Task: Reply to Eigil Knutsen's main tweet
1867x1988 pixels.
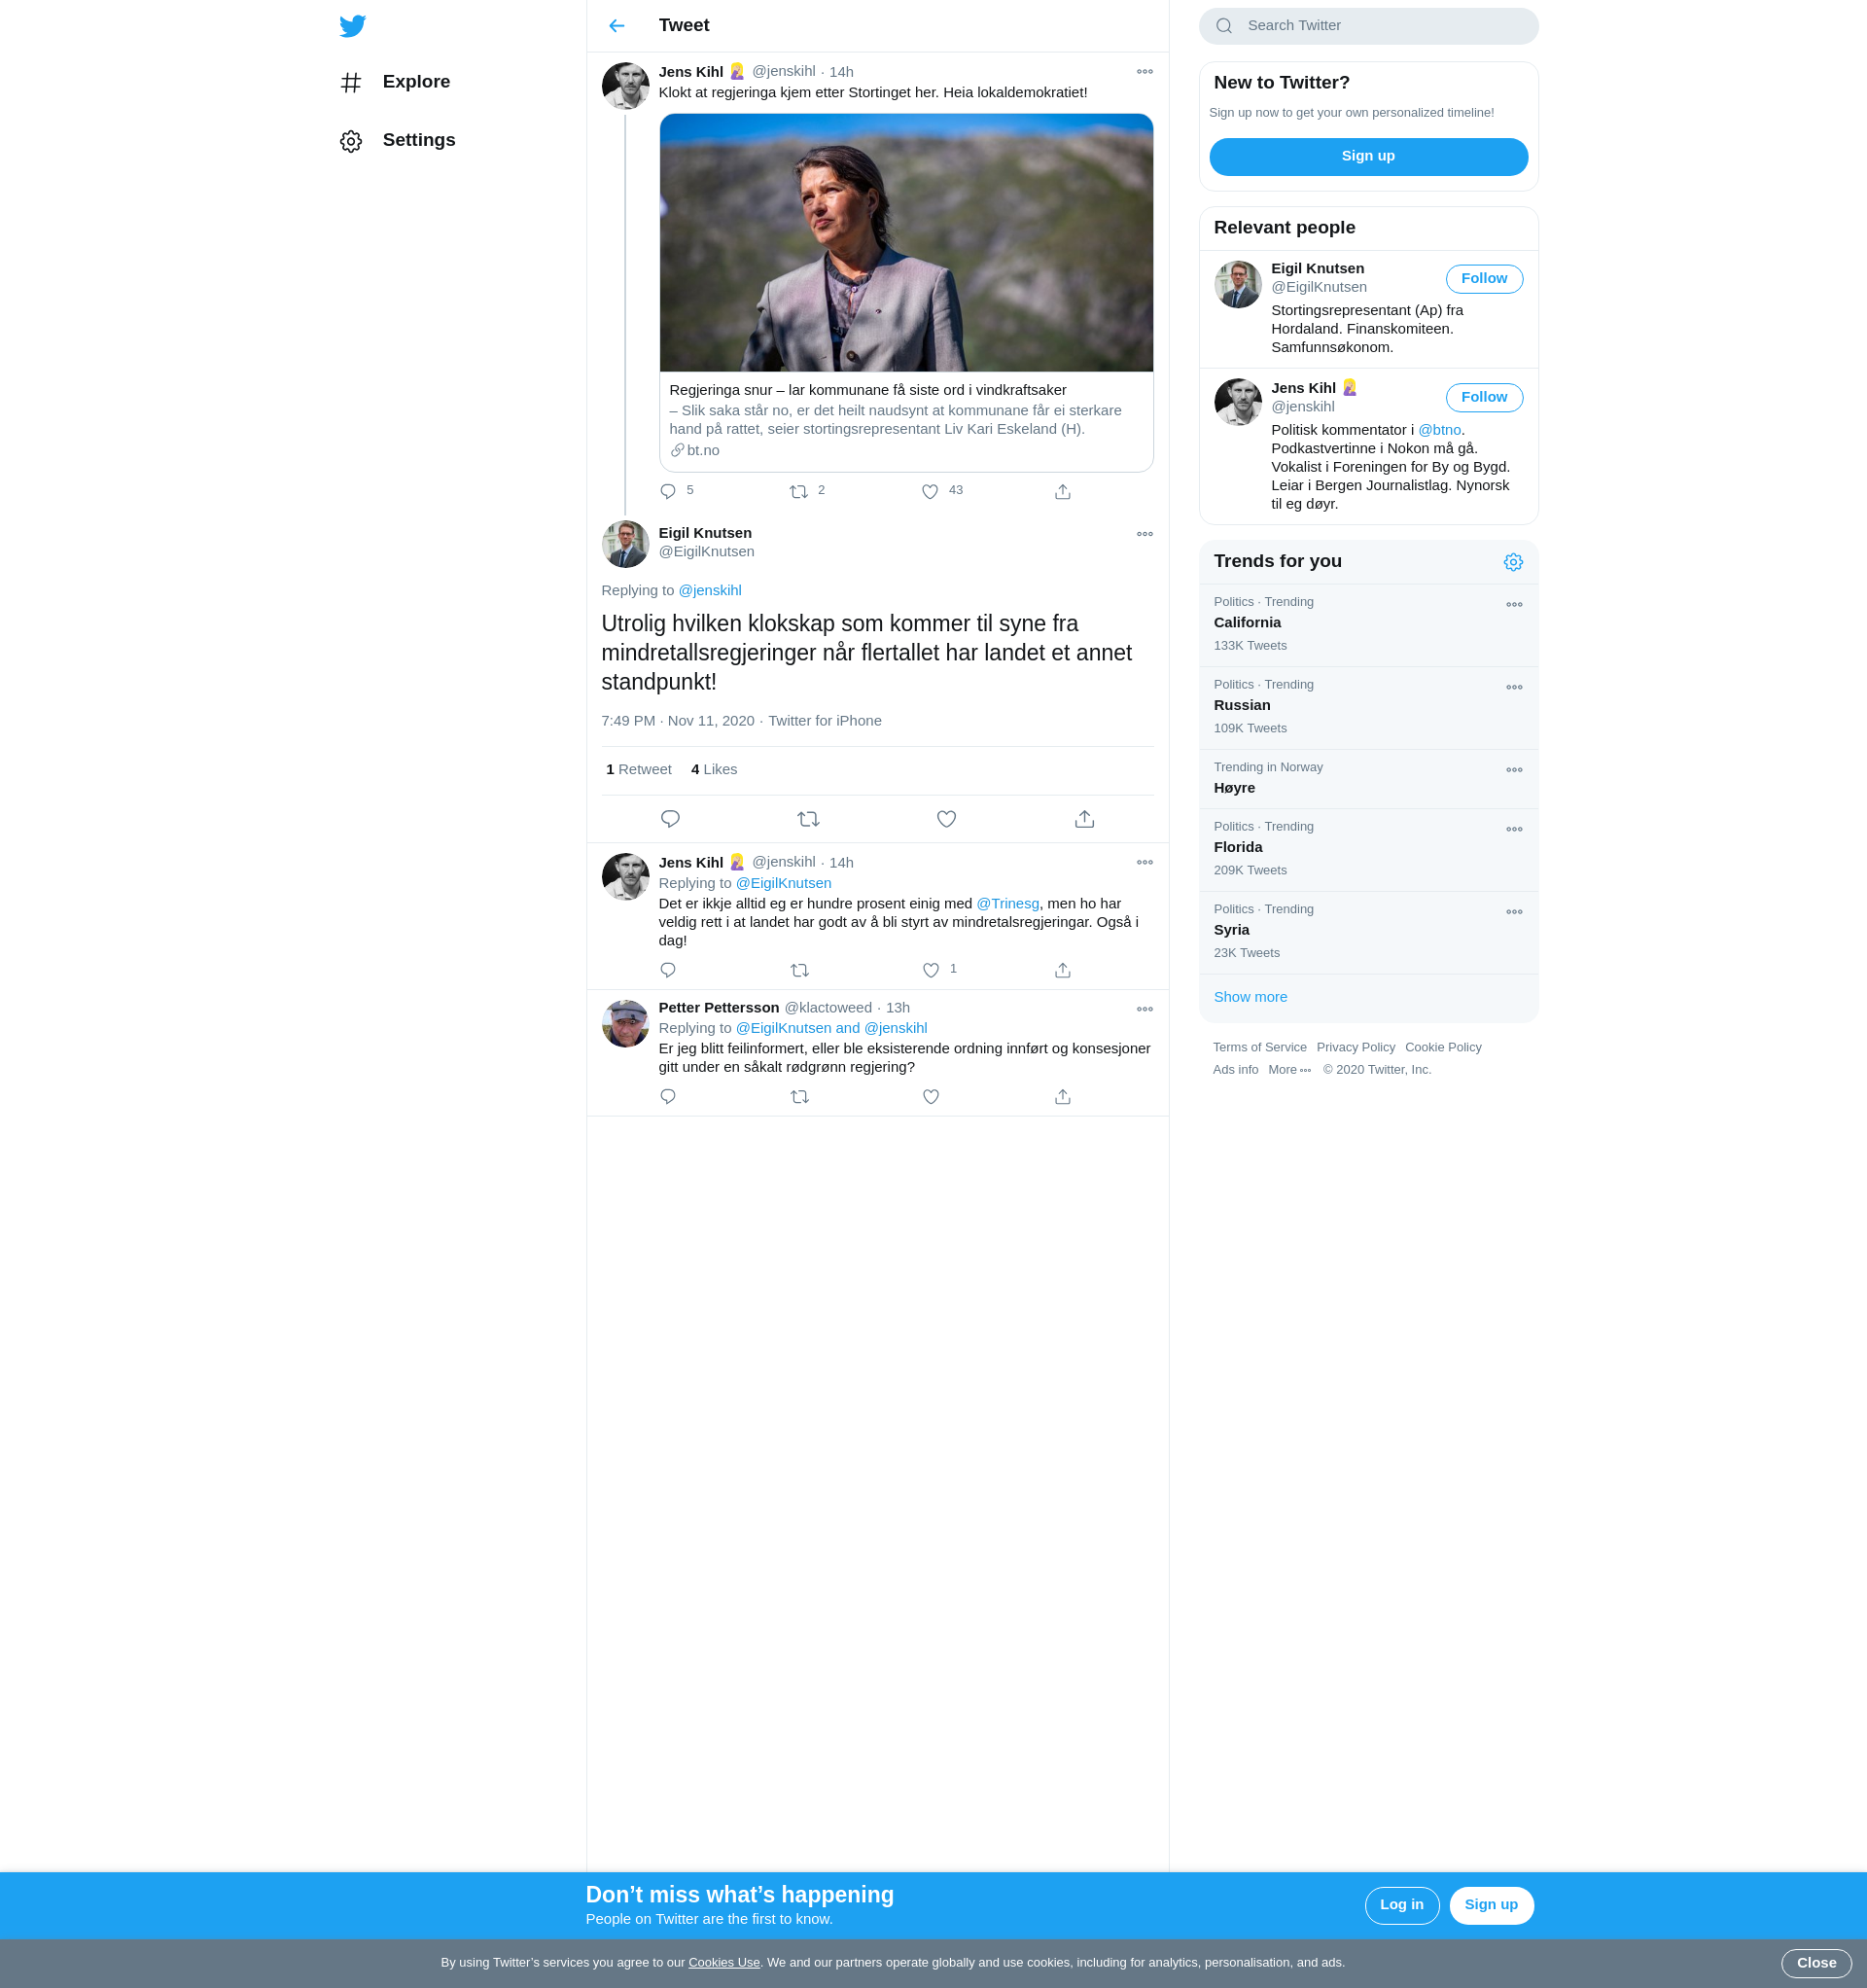Action: click(670, 819)
